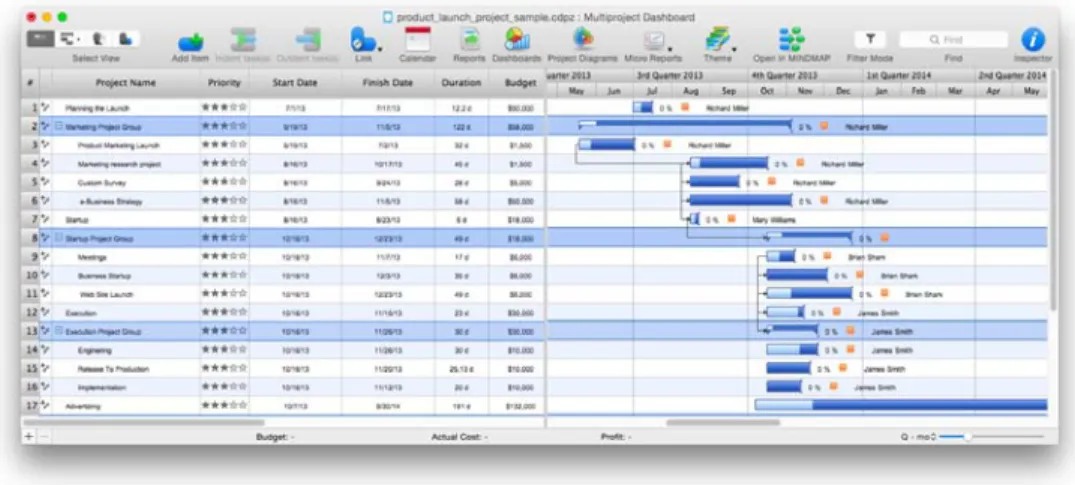Click the Indent task(s) toolbar icon
The width and height of the screenshot is (1075, 485).
pyautogui.click(x=243, y=40)
